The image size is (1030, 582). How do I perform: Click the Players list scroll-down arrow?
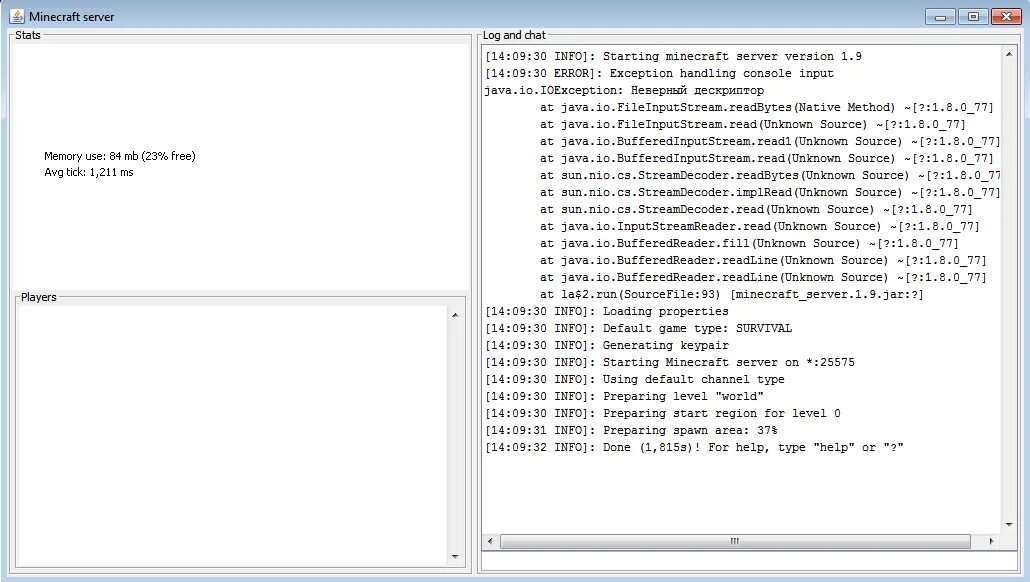click(x=455, y=557)
